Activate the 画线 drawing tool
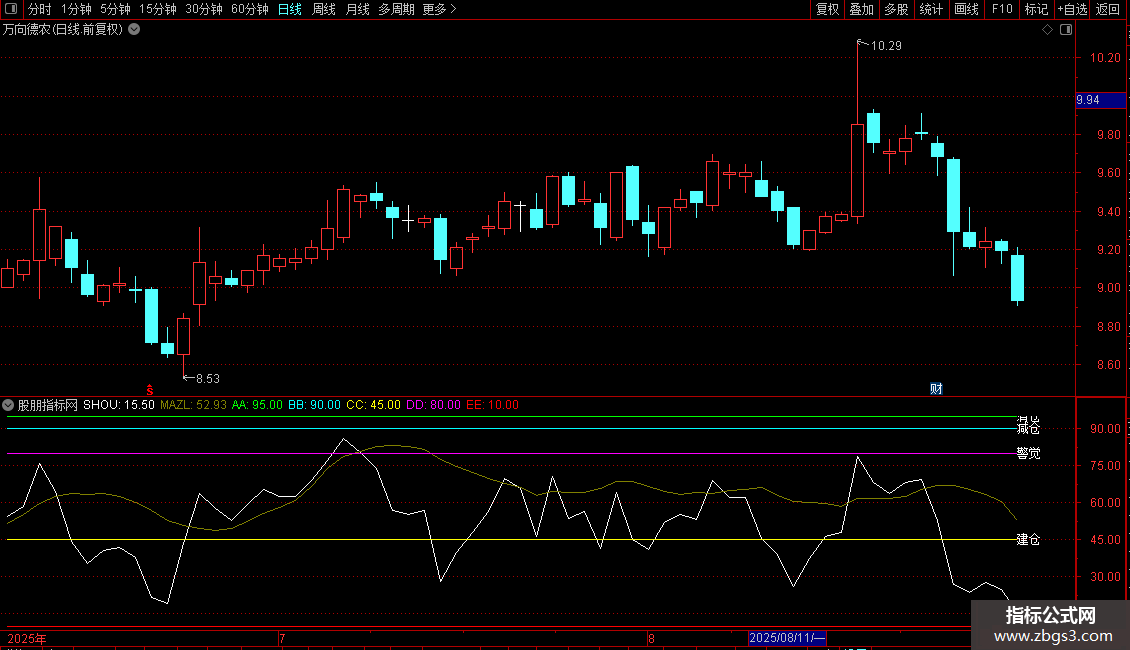 (966, 9)
